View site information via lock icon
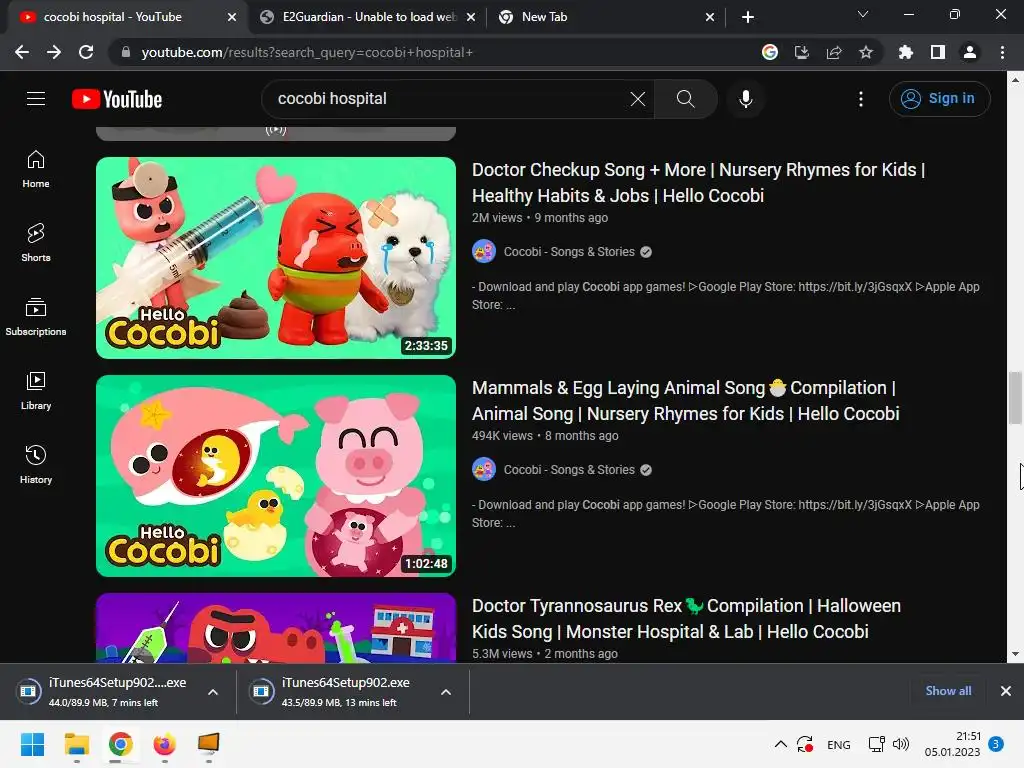Viewport: 1024px width, 768px height. 126,52
